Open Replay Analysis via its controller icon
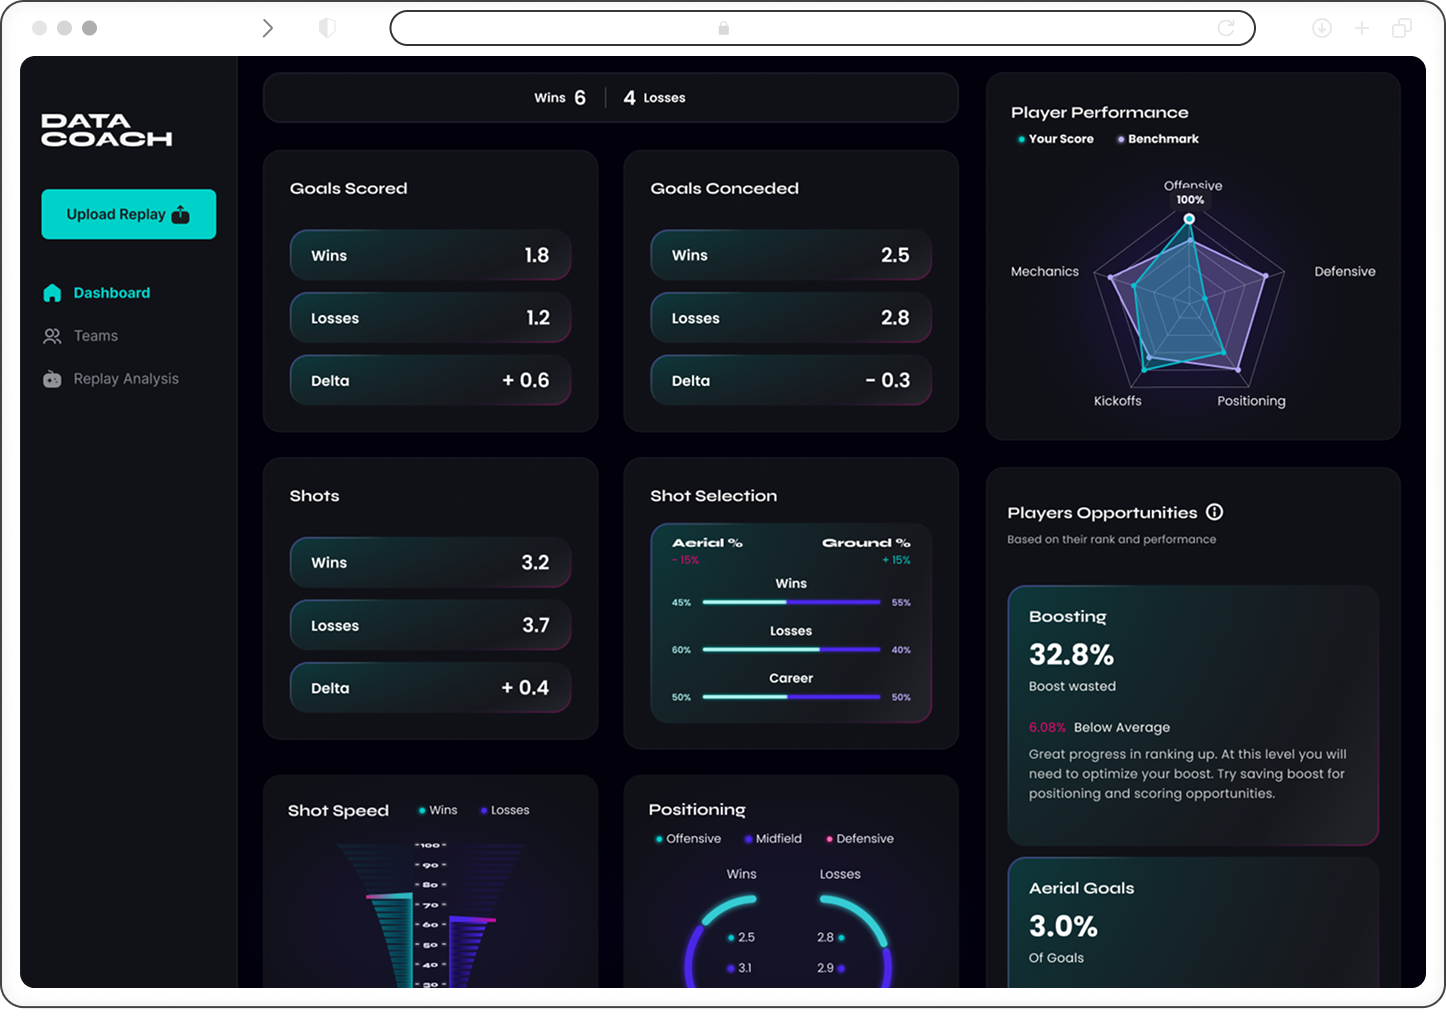1446x1025 pixels. click(x=52, y=379)
